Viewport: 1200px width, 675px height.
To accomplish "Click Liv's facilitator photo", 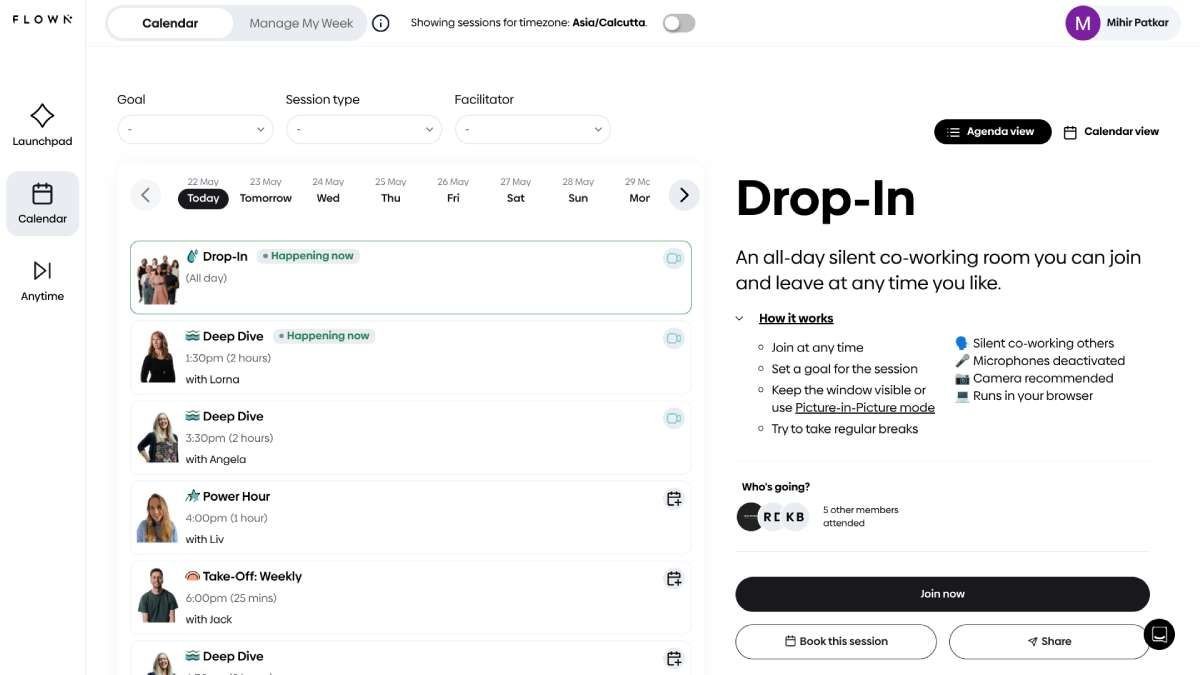I will (x=158, y=517).
